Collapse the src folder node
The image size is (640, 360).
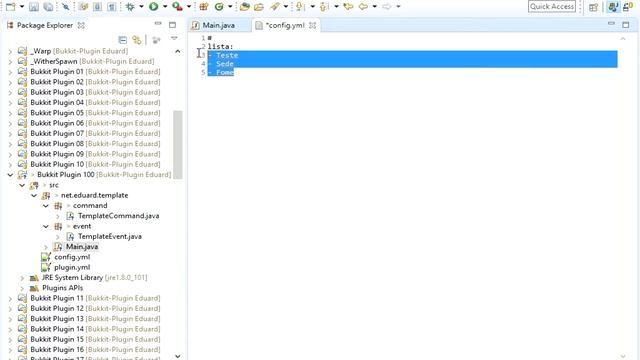coord(22,185)
